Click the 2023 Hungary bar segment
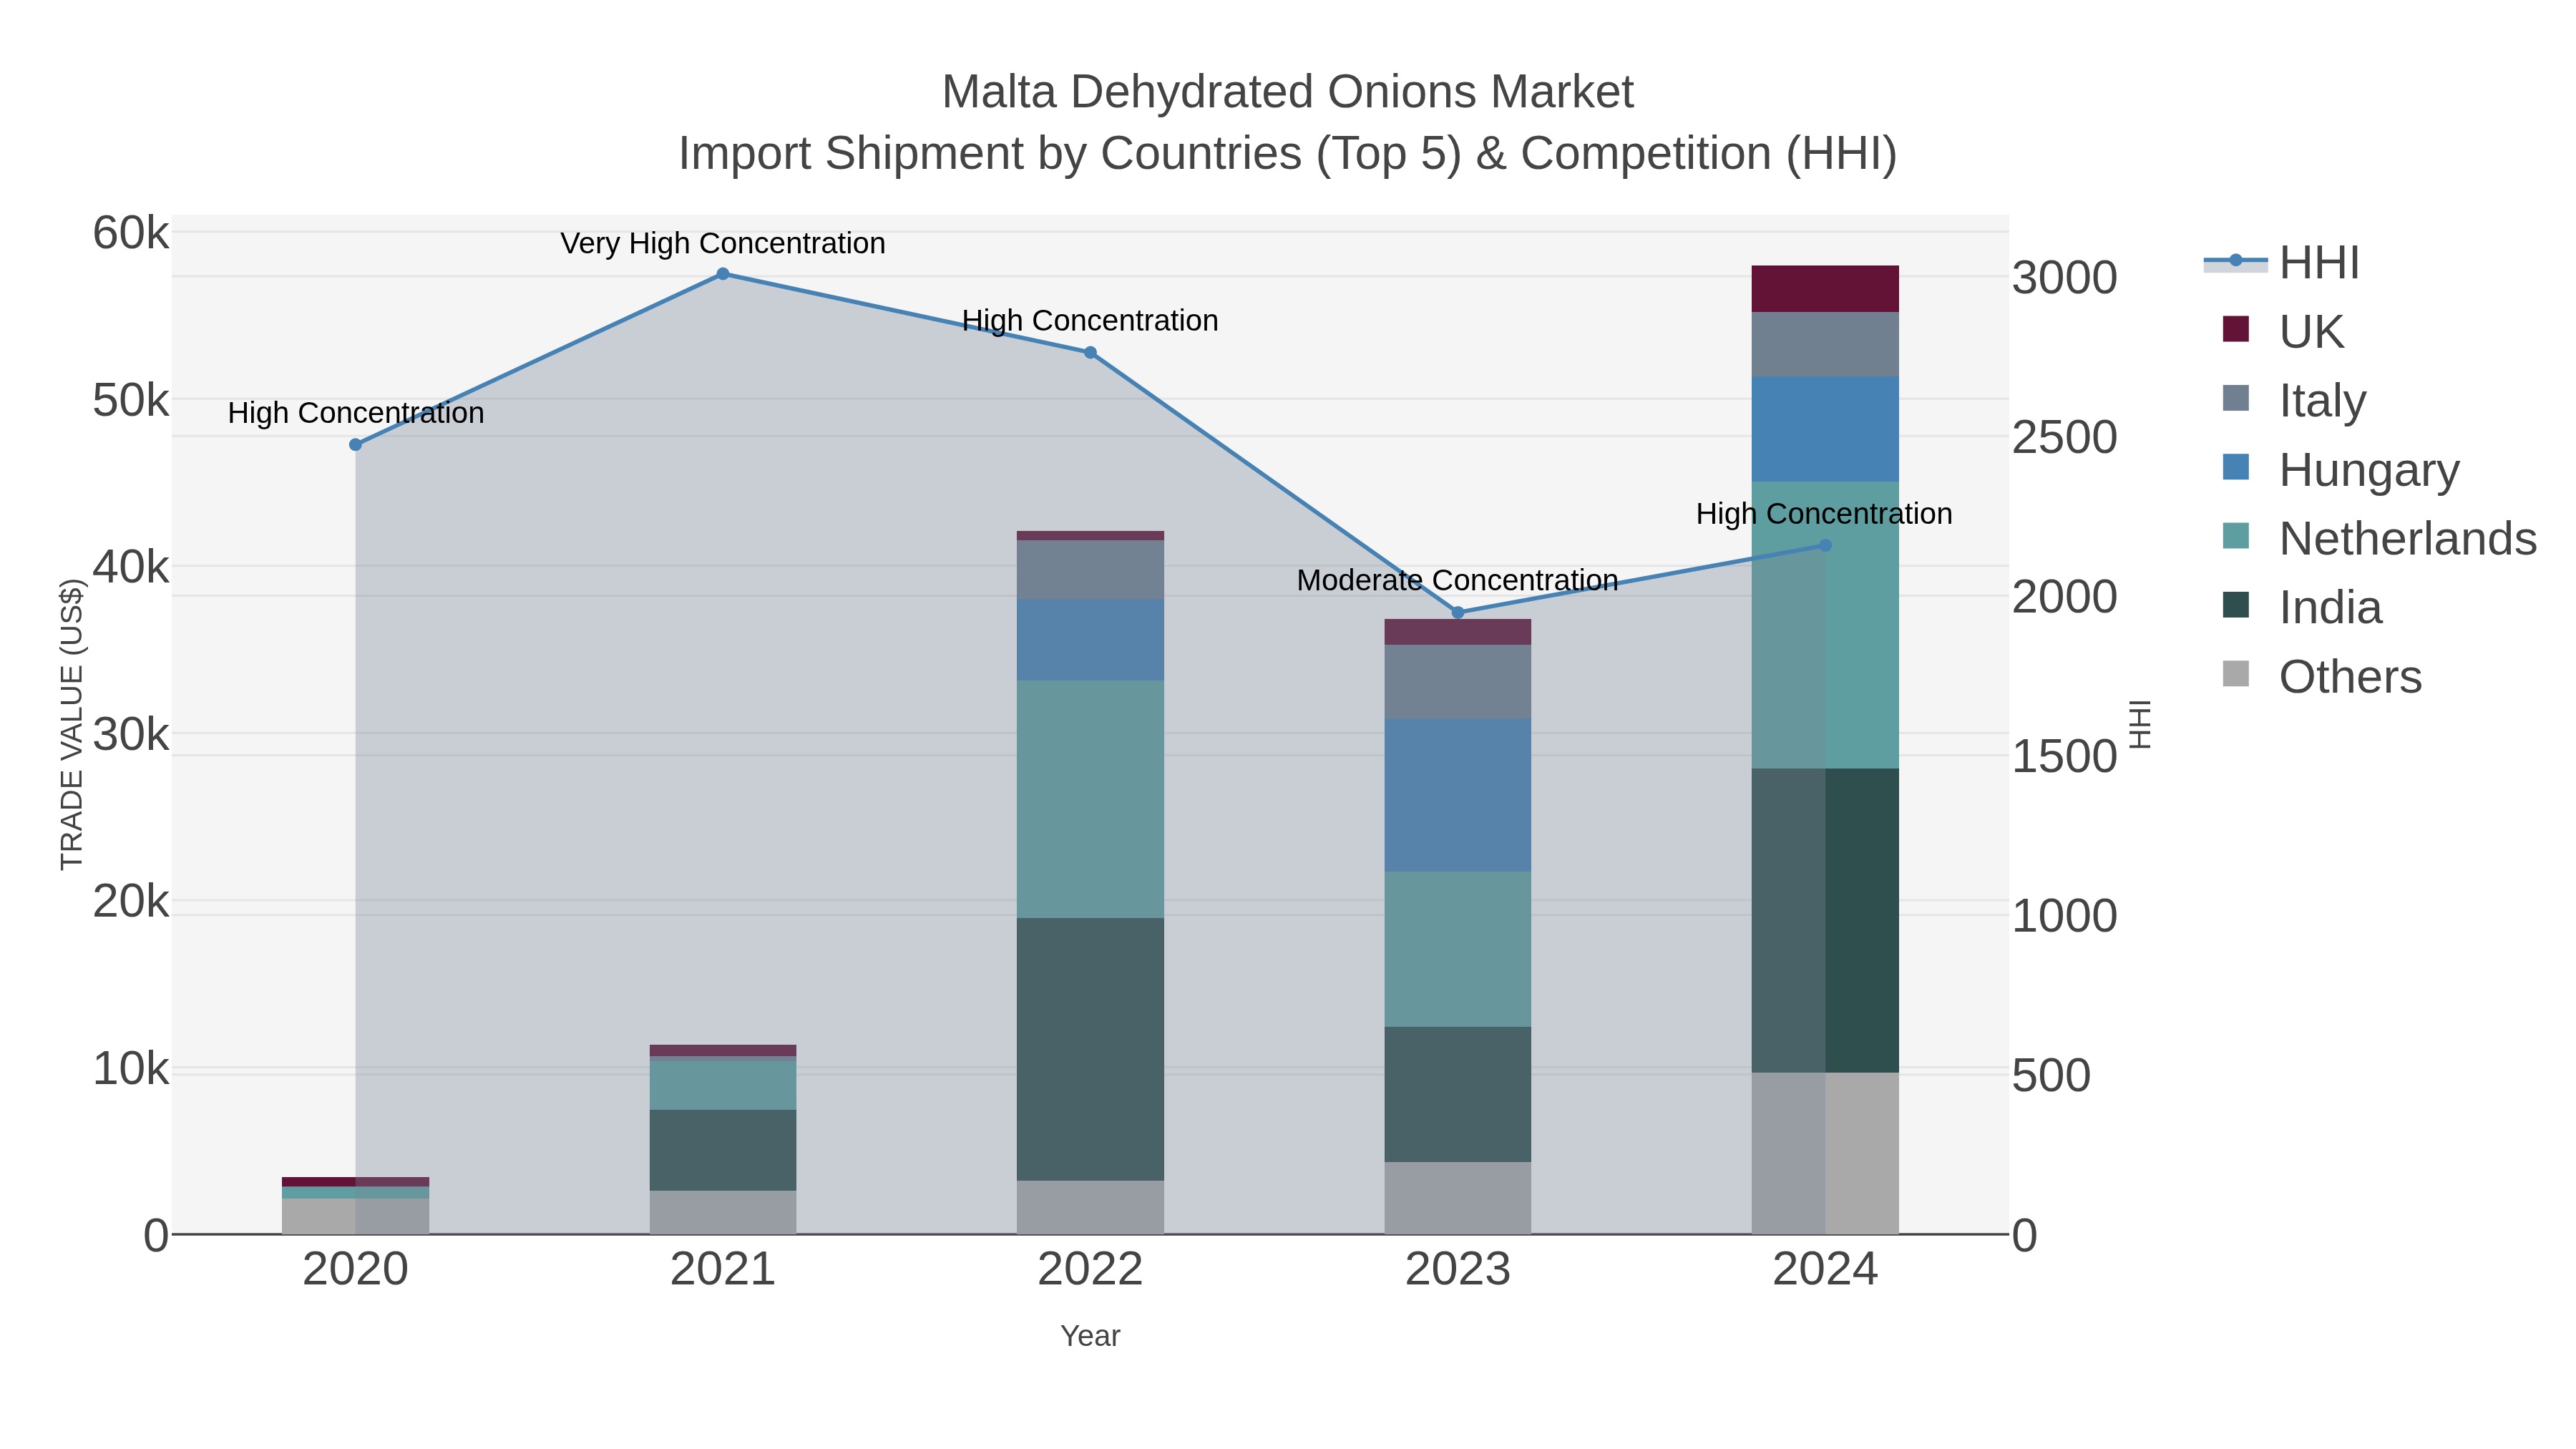The image size is (2576, 1449). (1458, 795)
